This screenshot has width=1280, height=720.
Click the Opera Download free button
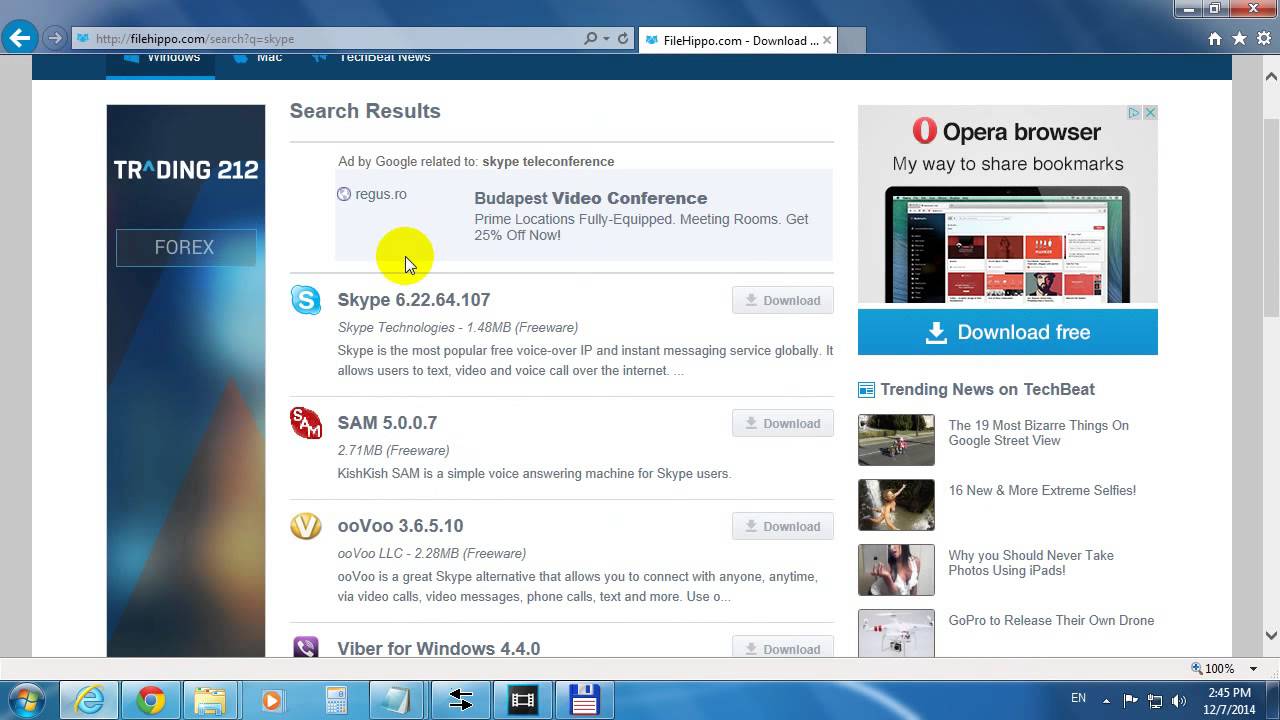[x=1008, y=332]
